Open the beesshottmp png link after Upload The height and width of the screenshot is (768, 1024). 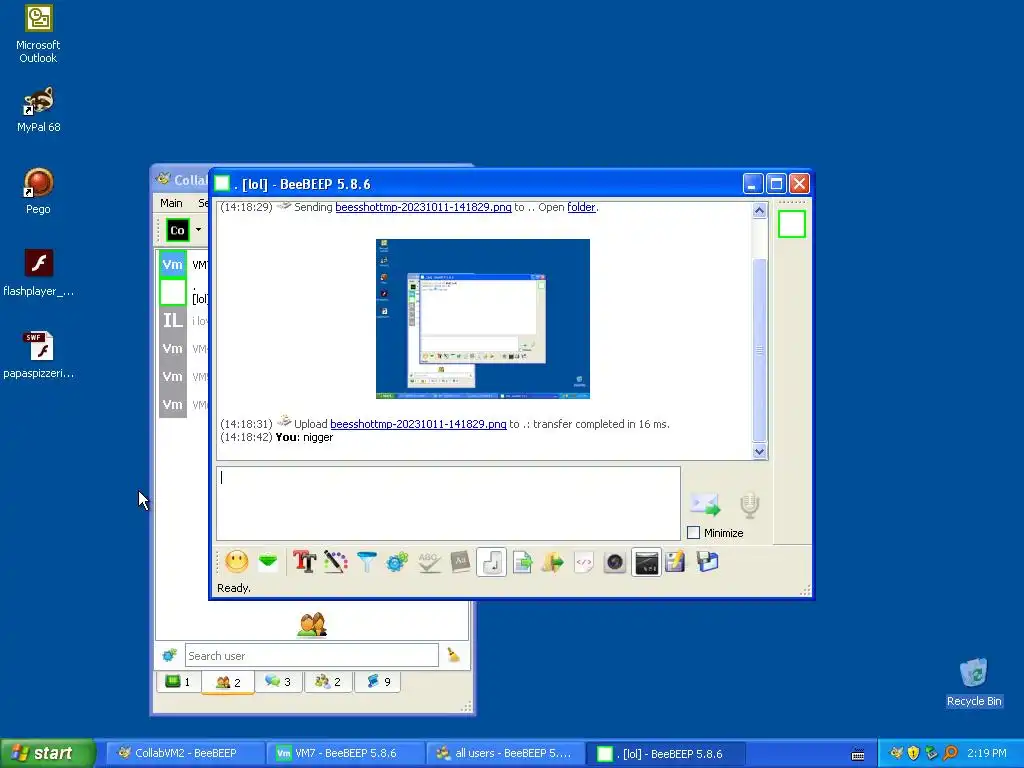418,424
